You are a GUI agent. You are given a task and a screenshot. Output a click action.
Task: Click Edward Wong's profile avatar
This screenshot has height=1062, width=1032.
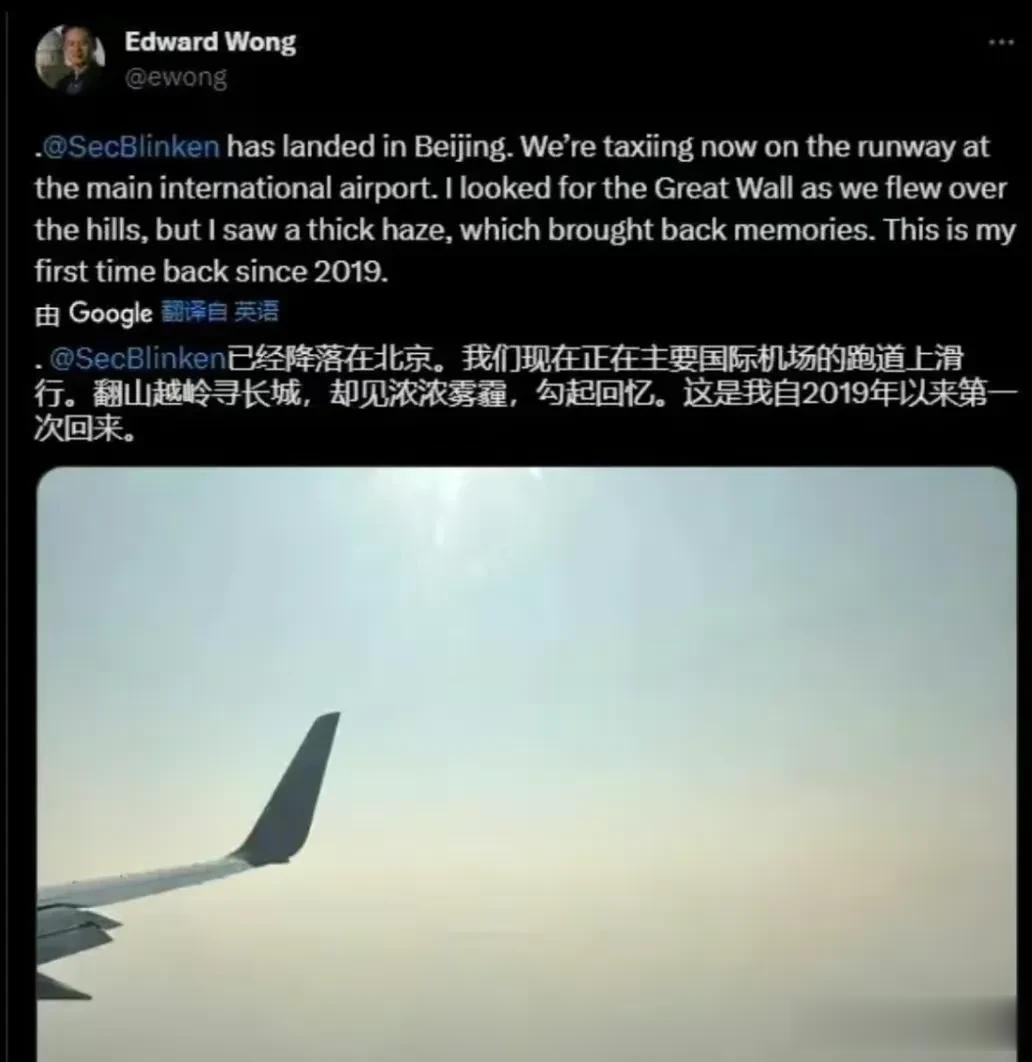[70, 59]
